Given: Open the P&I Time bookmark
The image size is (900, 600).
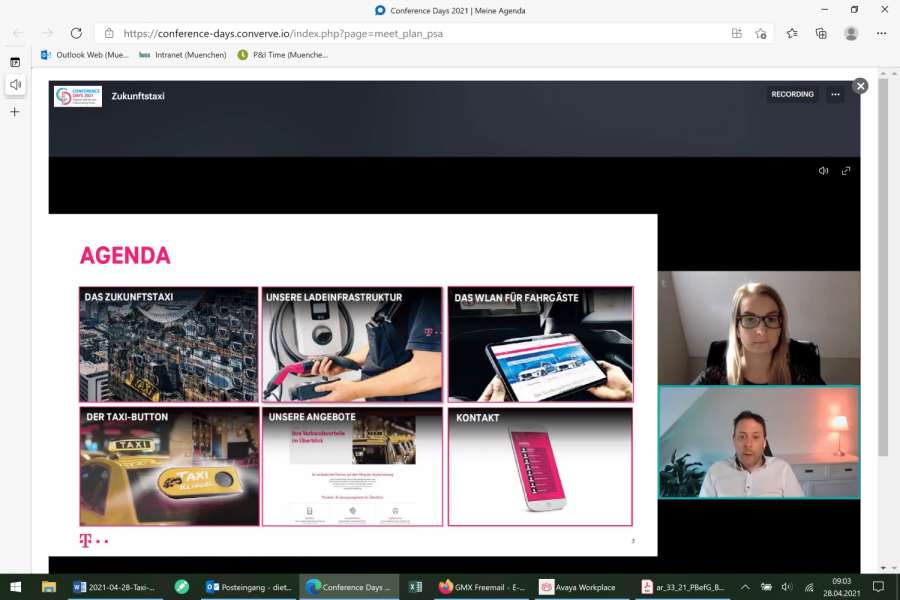Looking at the screenshot, I should click(x=282, y=55).
